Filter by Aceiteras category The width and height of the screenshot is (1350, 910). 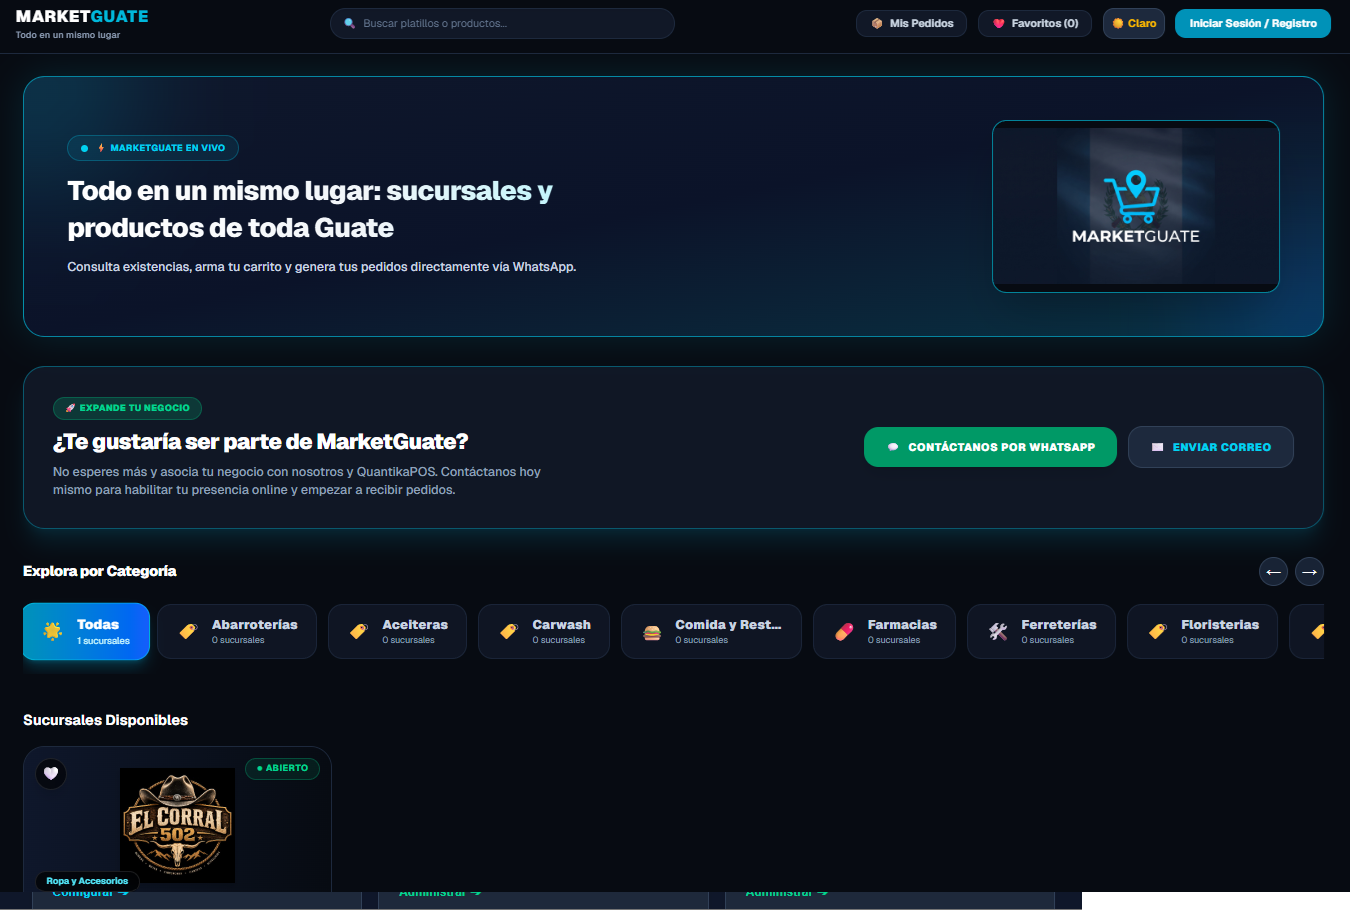[x=397, y=631]
